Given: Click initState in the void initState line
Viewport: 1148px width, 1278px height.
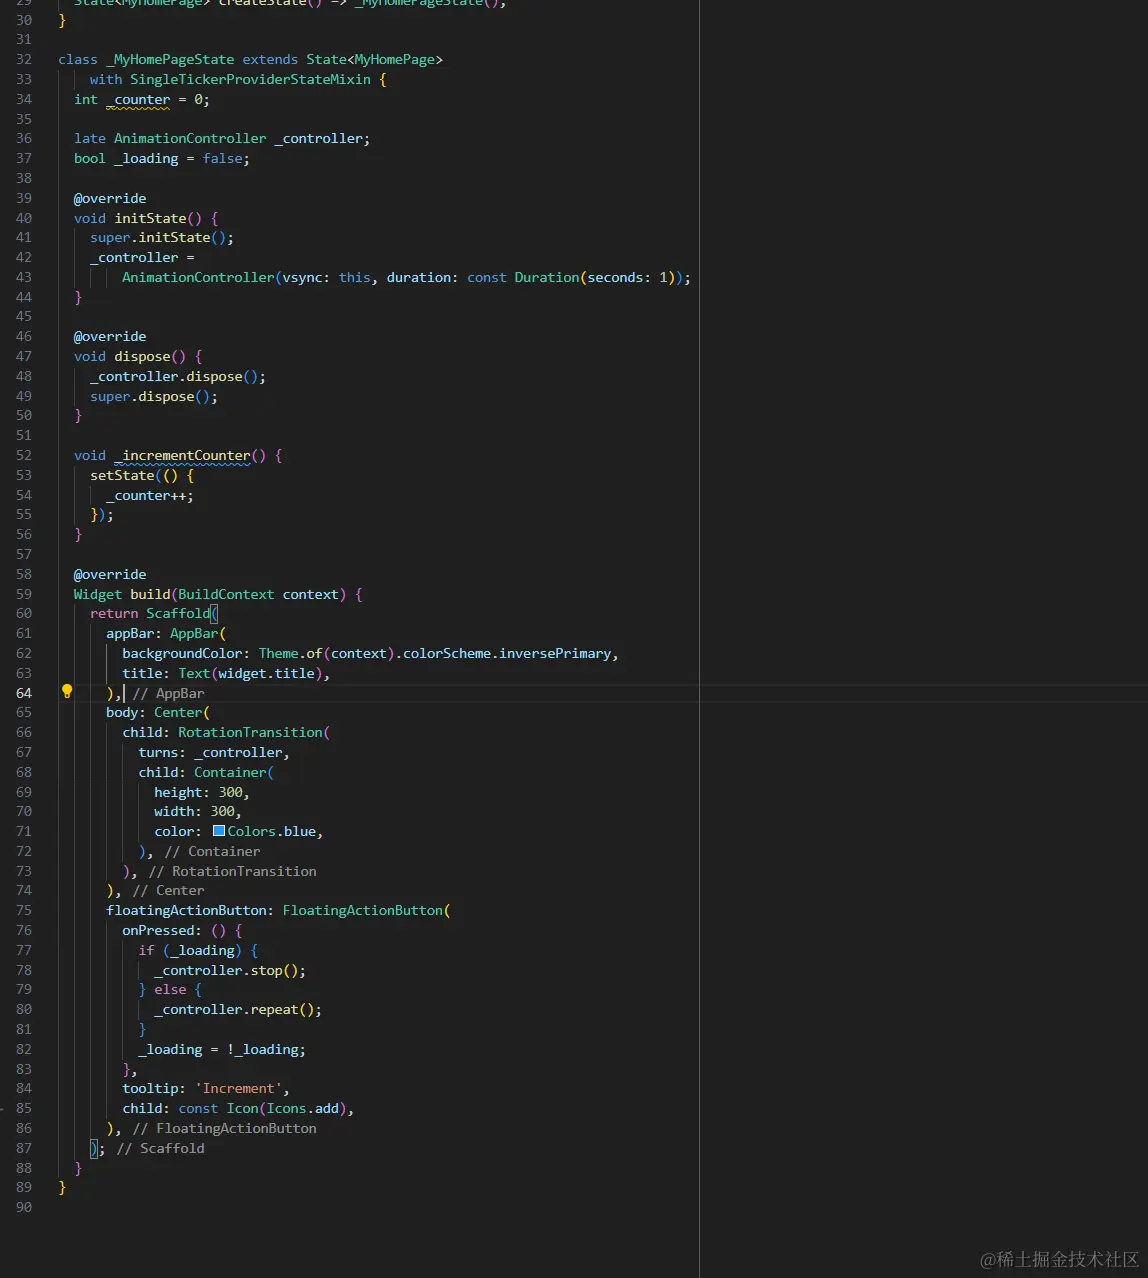Looking at the screenshot, I should coord(150,218).
